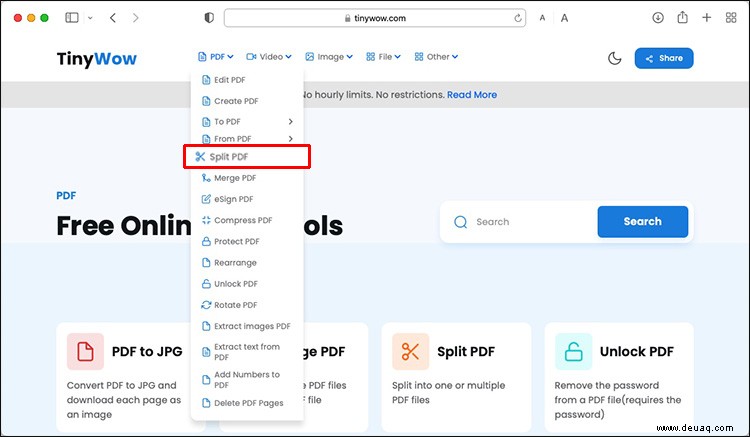Select Extract images PDF menu item
Screen dimensions: 750x437
tap(247, 326)
